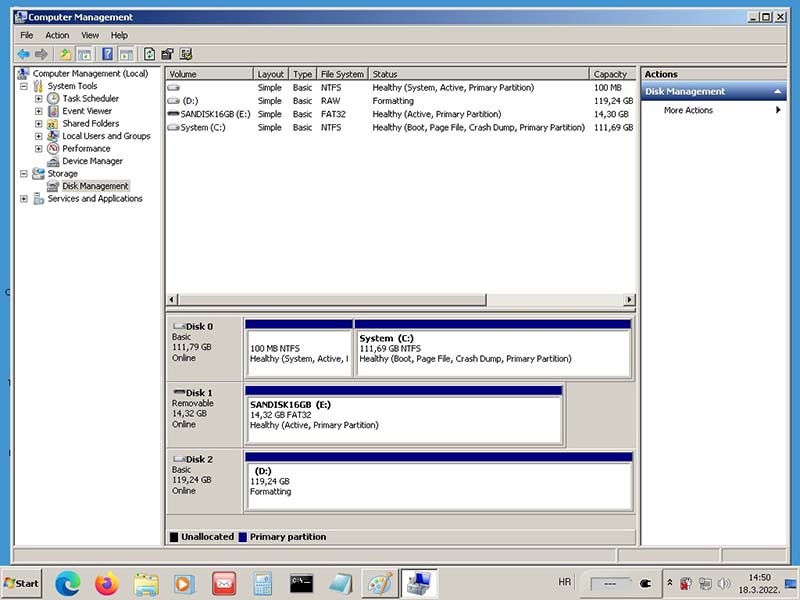Collapse the Disk Management actions header
The image size is (800, 600).
pyautogui.click(x=778, y=92)
